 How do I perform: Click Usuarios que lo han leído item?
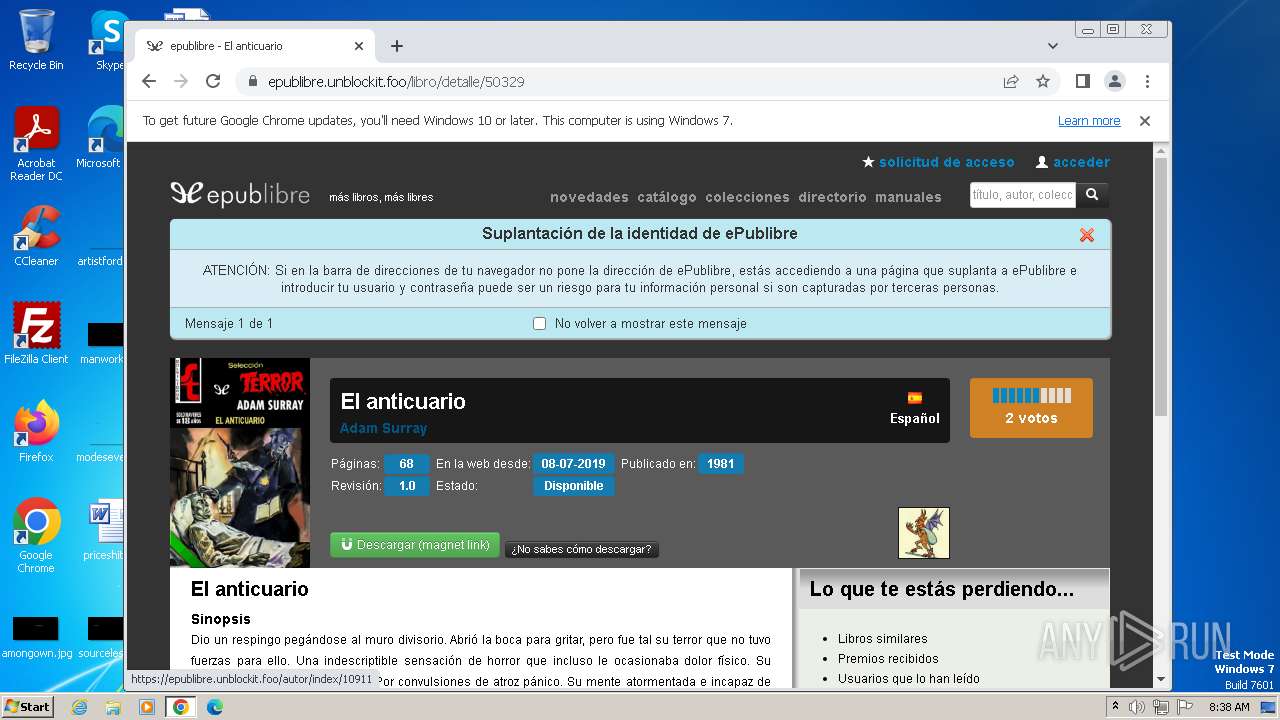click(908, 679)
